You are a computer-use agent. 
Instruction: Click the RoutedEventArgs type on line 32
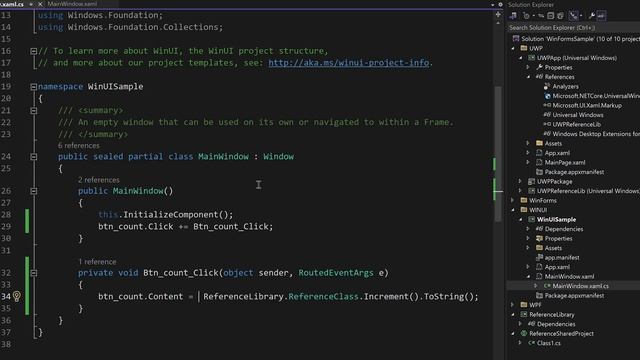click(x=336, y=273)
